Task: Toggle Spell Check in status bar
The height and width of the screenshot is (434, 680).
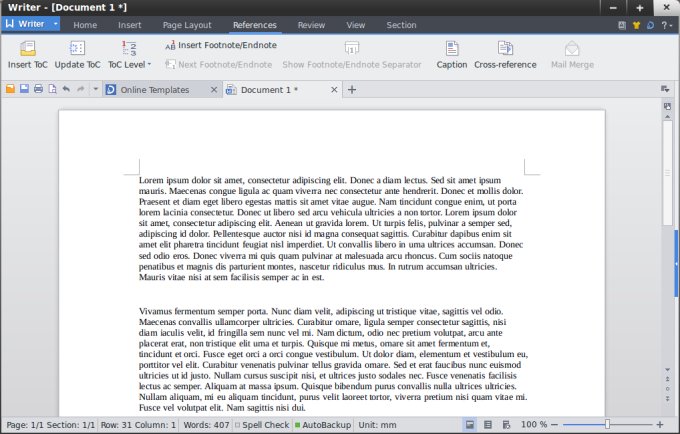Action: 262,425
